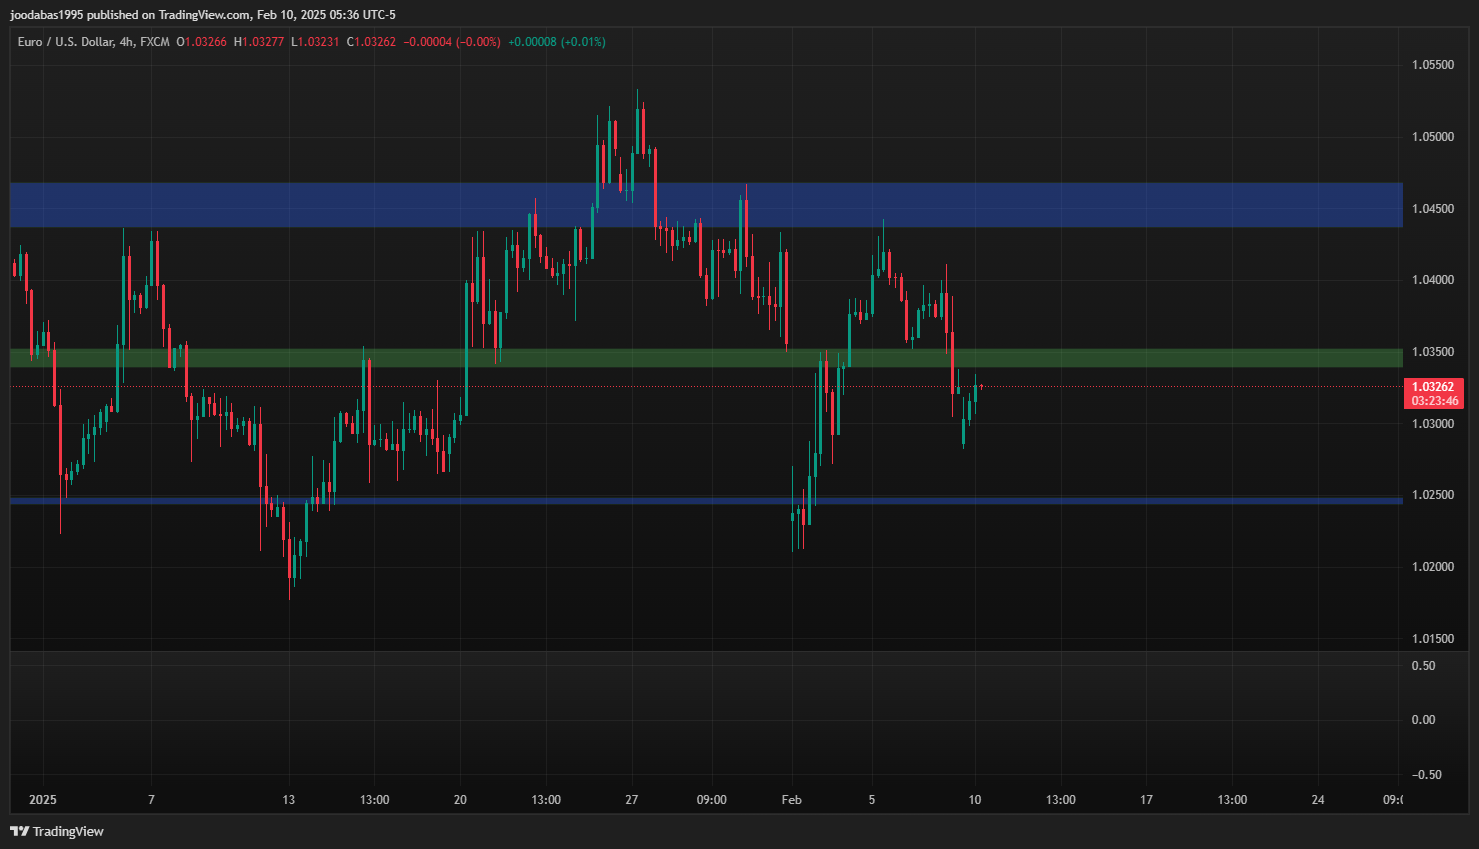Click the Open value O1.03266 in legend
Image resolution: width=1479 pixels, height=849 pixels.
click(x=201, y=42)
